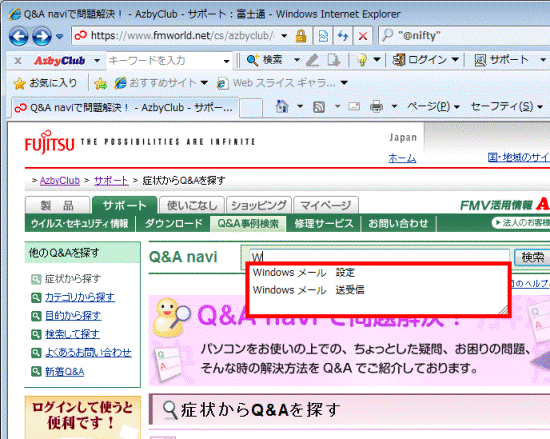This screenshot has height=439, width=550.
Task: Click the 検索 button beside Q&A search field
Action: point(532,257)
